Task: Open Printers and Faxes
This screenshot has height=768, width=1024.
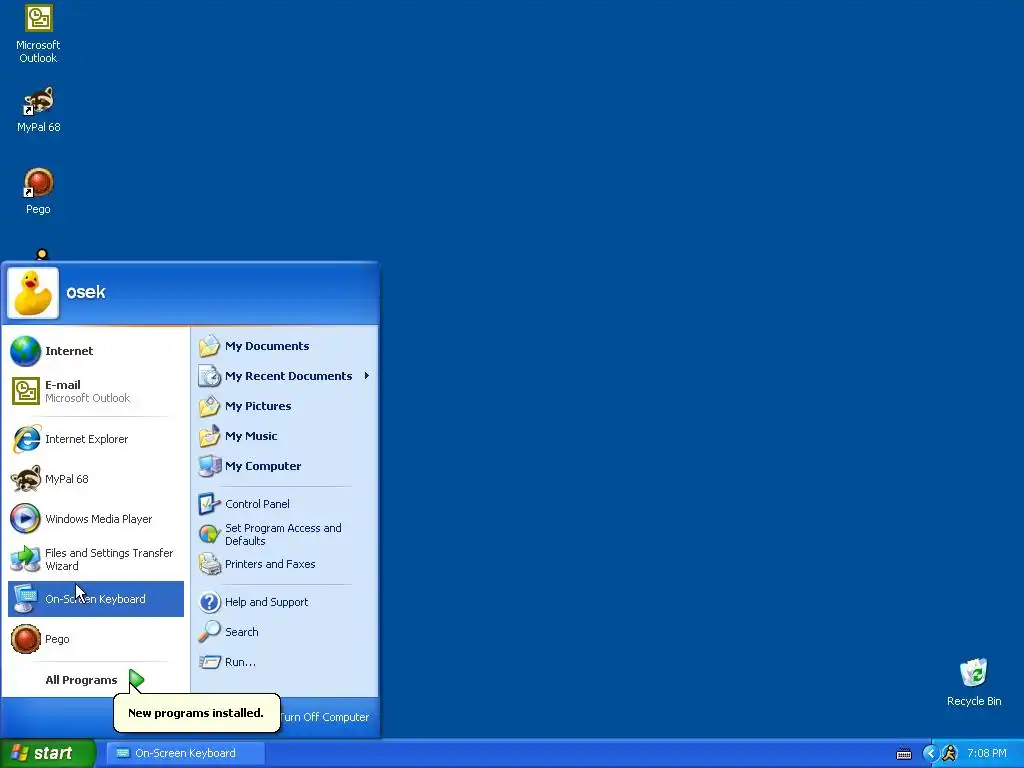Action: 285,564
